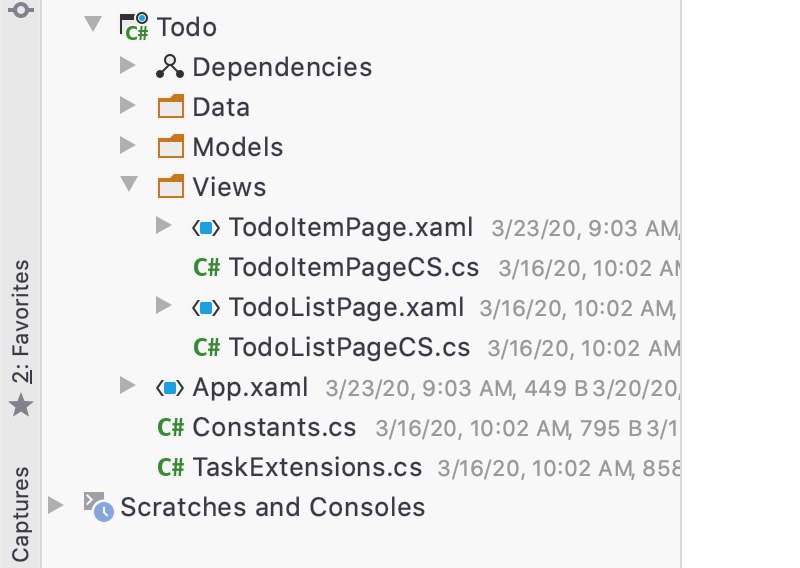The image size is (800, 568).
Task: Click the App.xaml file icon
Action: (x=170, y=388)
